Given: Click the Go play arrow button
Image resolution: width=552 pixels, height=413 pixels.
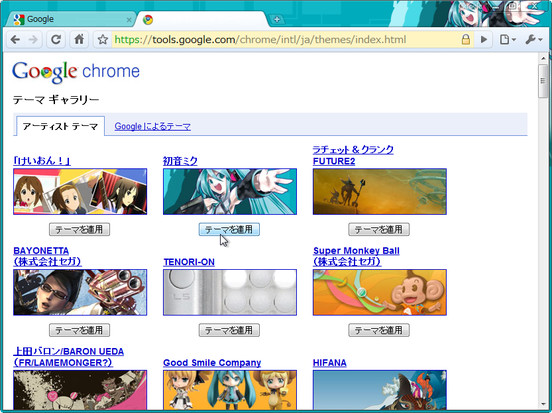Looking at the screenshot, I should [x=484, y=39].
